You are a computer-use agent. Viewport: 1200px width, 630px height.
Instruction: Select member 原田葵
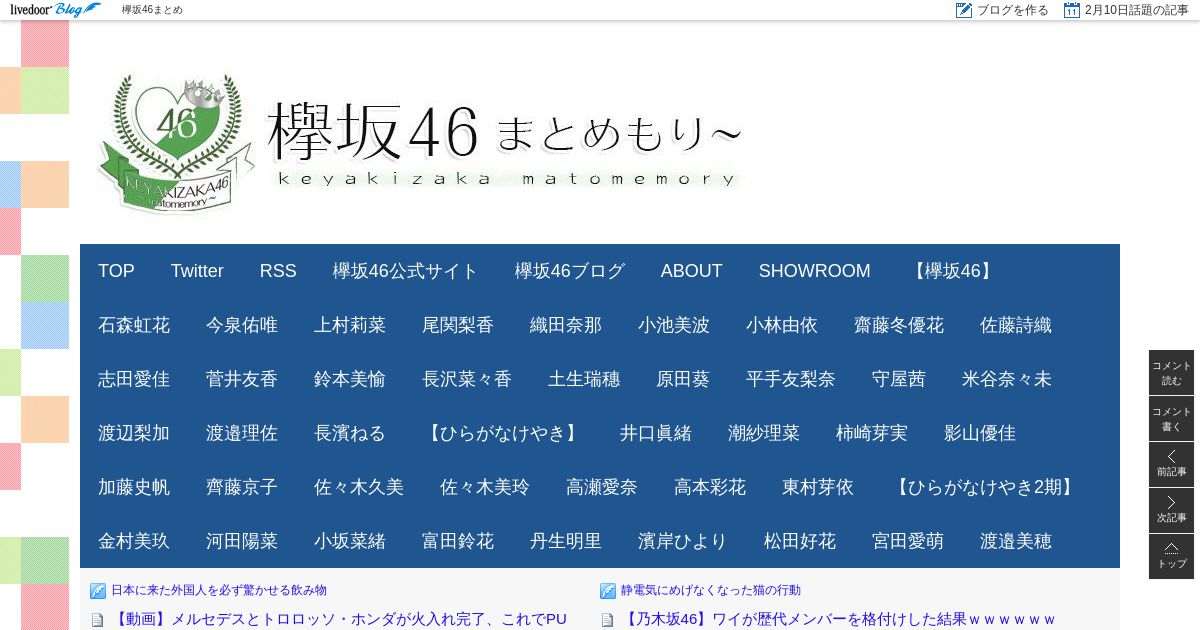pyautogui.click(x=683, y=379)
